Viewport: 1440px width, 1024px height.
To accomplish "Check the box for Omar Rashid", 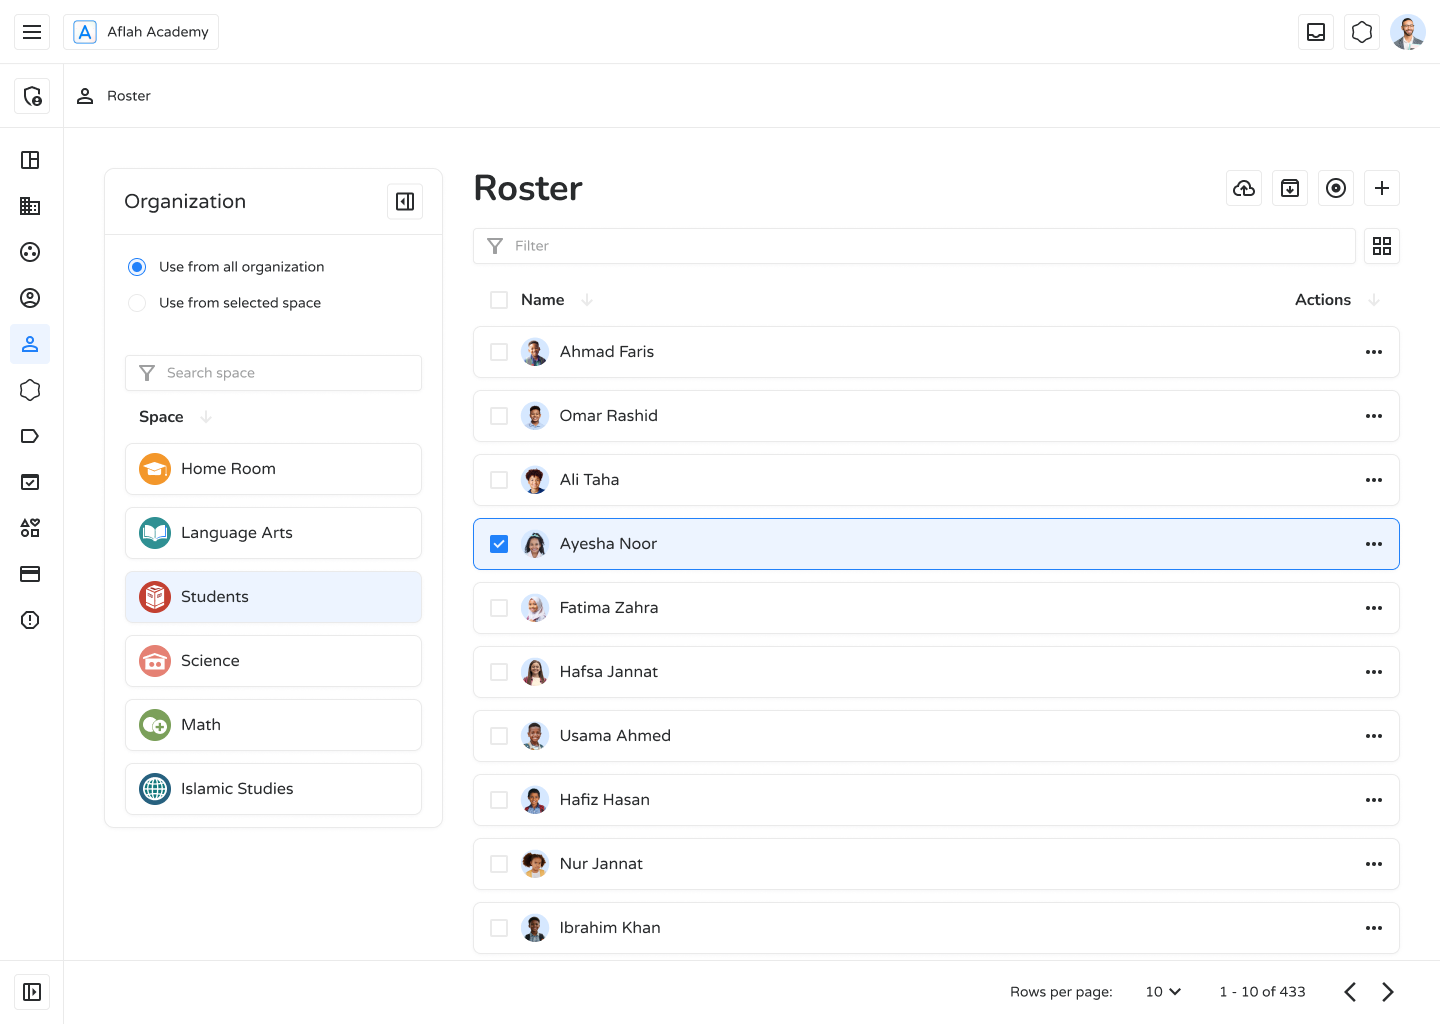I will coord(499,416).
